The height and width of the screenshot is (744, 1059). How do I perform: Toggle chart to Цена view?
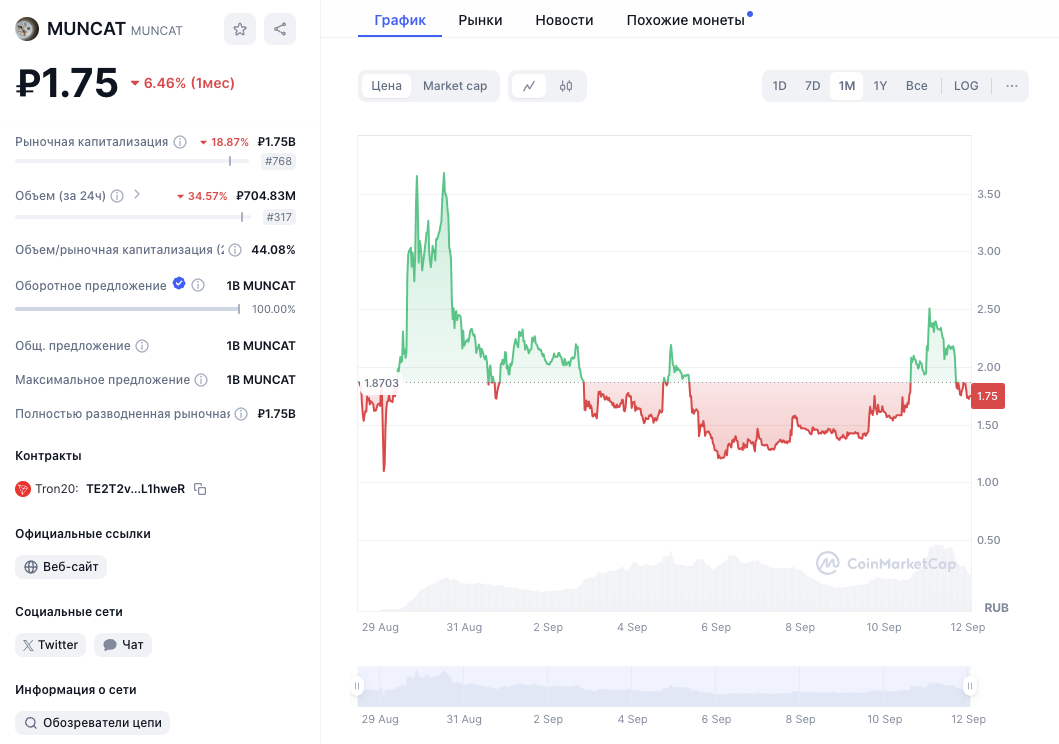pyautogui.click(x=386, y=86)
